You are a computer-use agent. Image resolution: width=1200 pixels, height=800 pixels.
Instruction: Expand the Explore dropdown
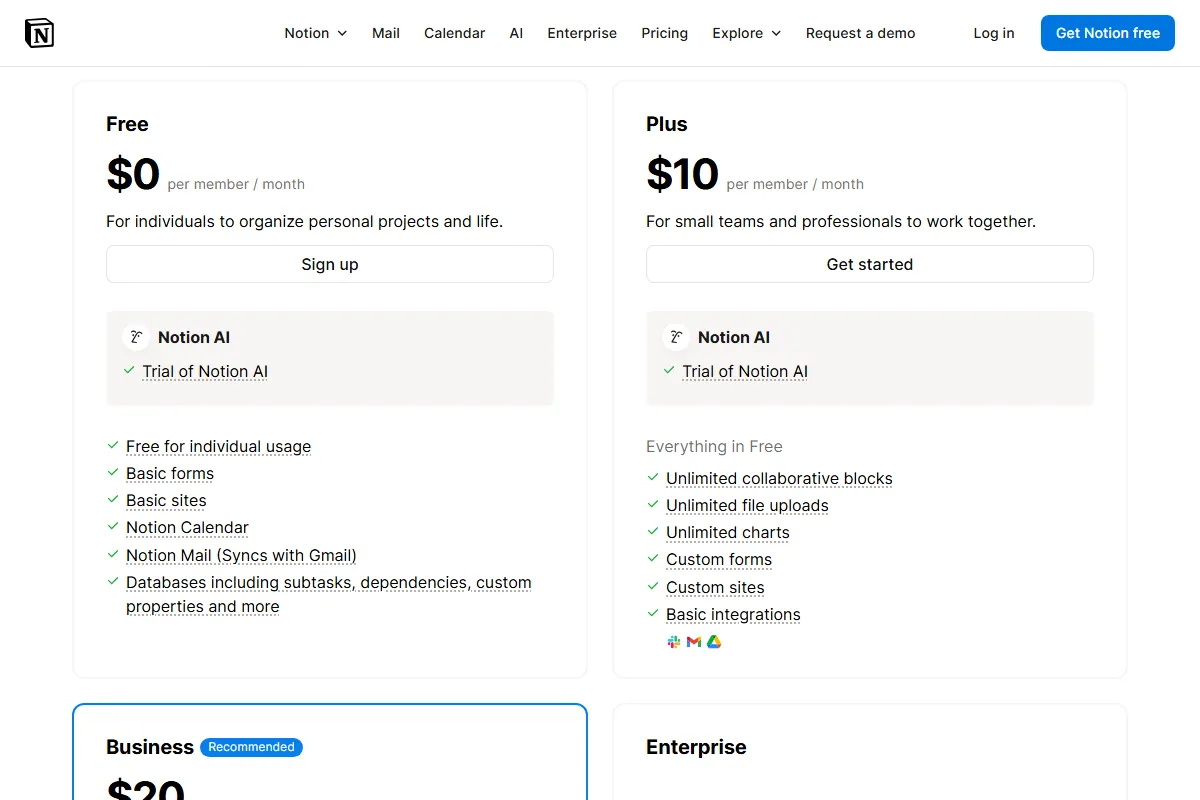coord(746,33)
